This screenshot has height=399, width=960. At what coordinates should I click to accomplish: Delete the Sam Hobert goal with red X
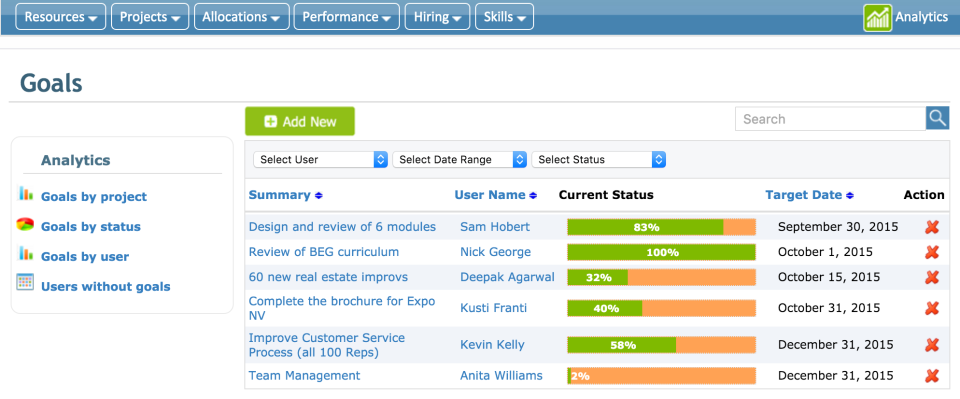coord(932,227)
